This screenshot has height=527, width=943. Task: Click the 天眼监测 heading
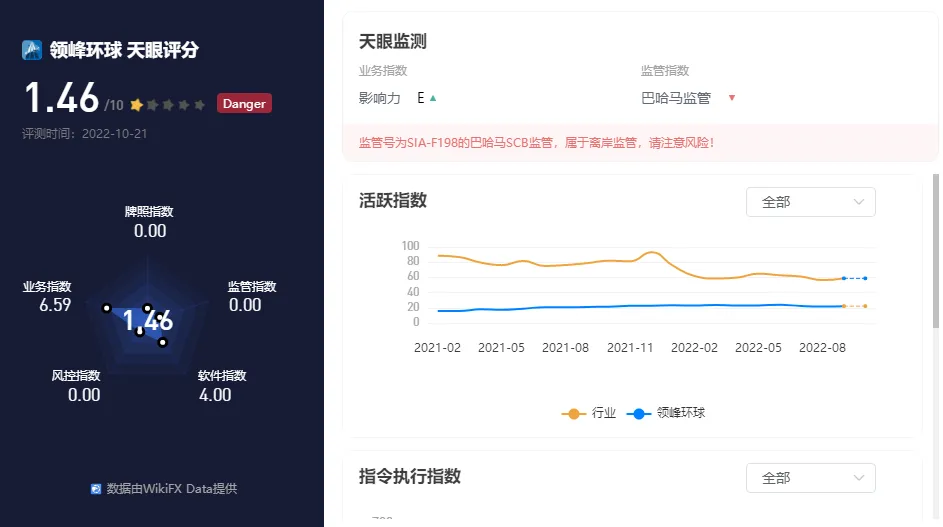pyautogui.click(x=393, y=42)
